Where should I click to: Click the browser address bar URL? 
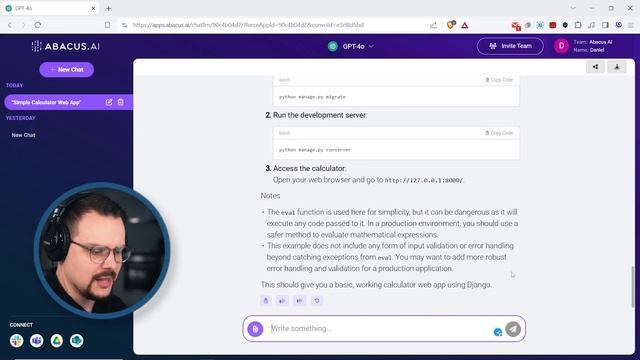tap(248, 25)
